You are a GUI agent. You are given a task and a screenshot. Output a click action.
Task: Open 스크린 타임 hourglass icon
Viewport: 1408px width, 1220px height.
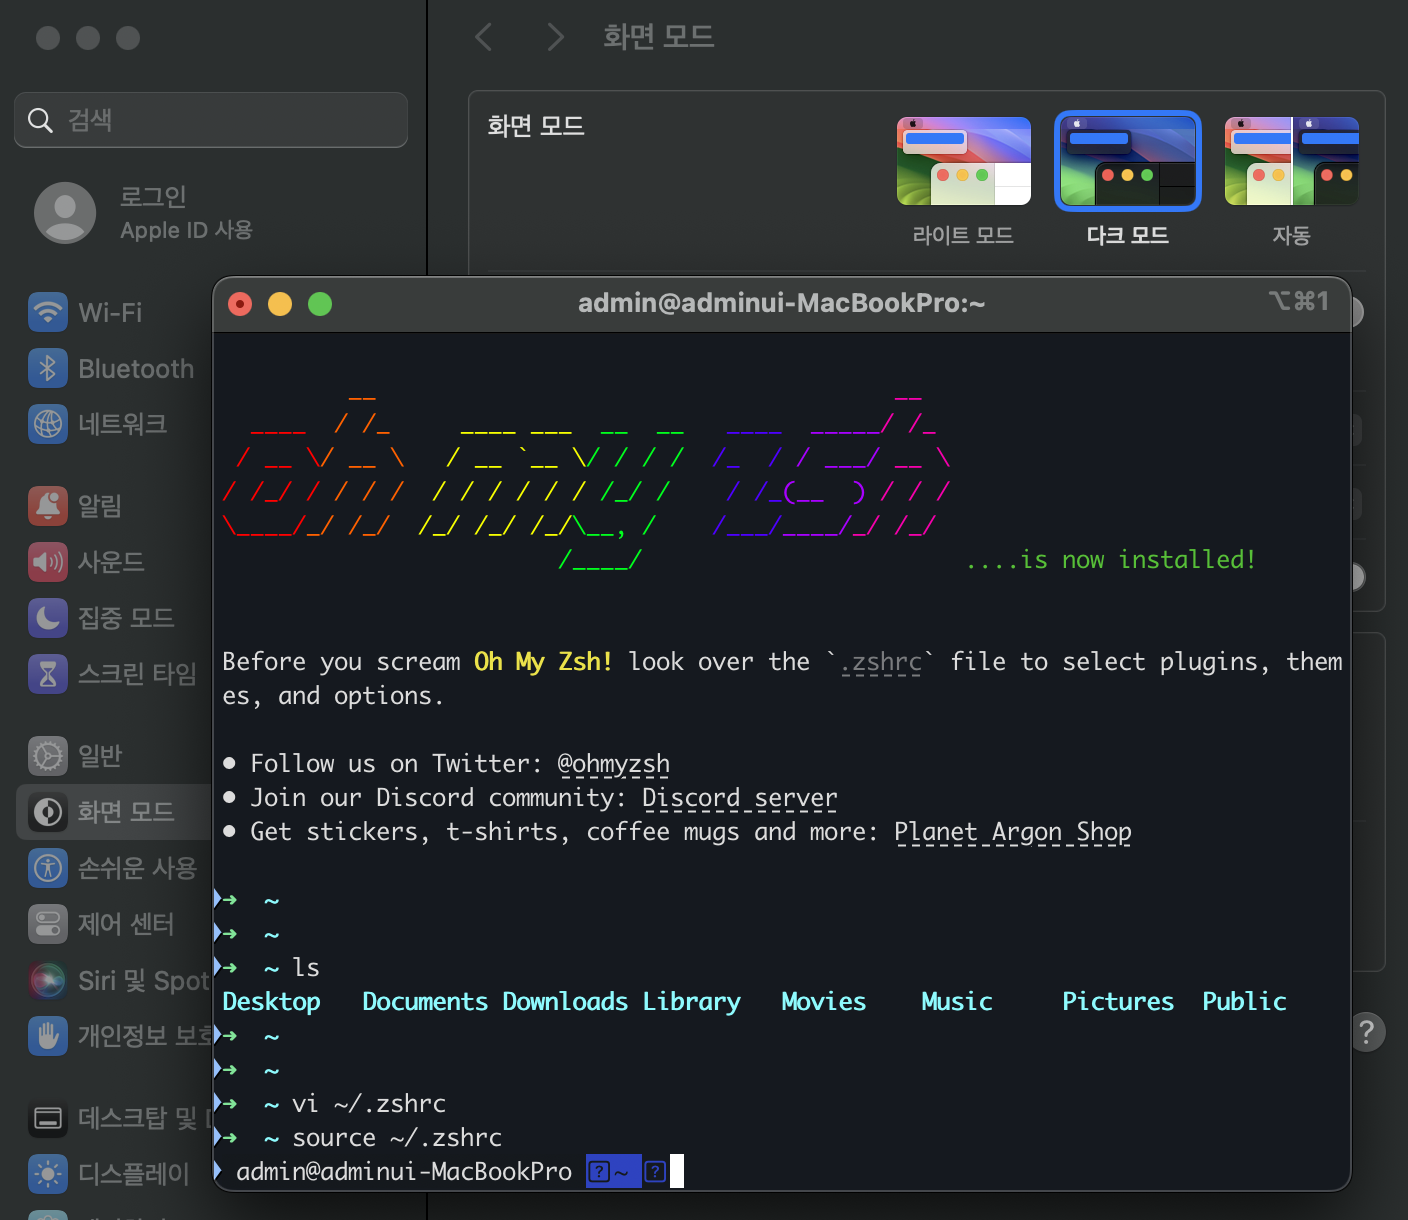click(x=48, y=674)
